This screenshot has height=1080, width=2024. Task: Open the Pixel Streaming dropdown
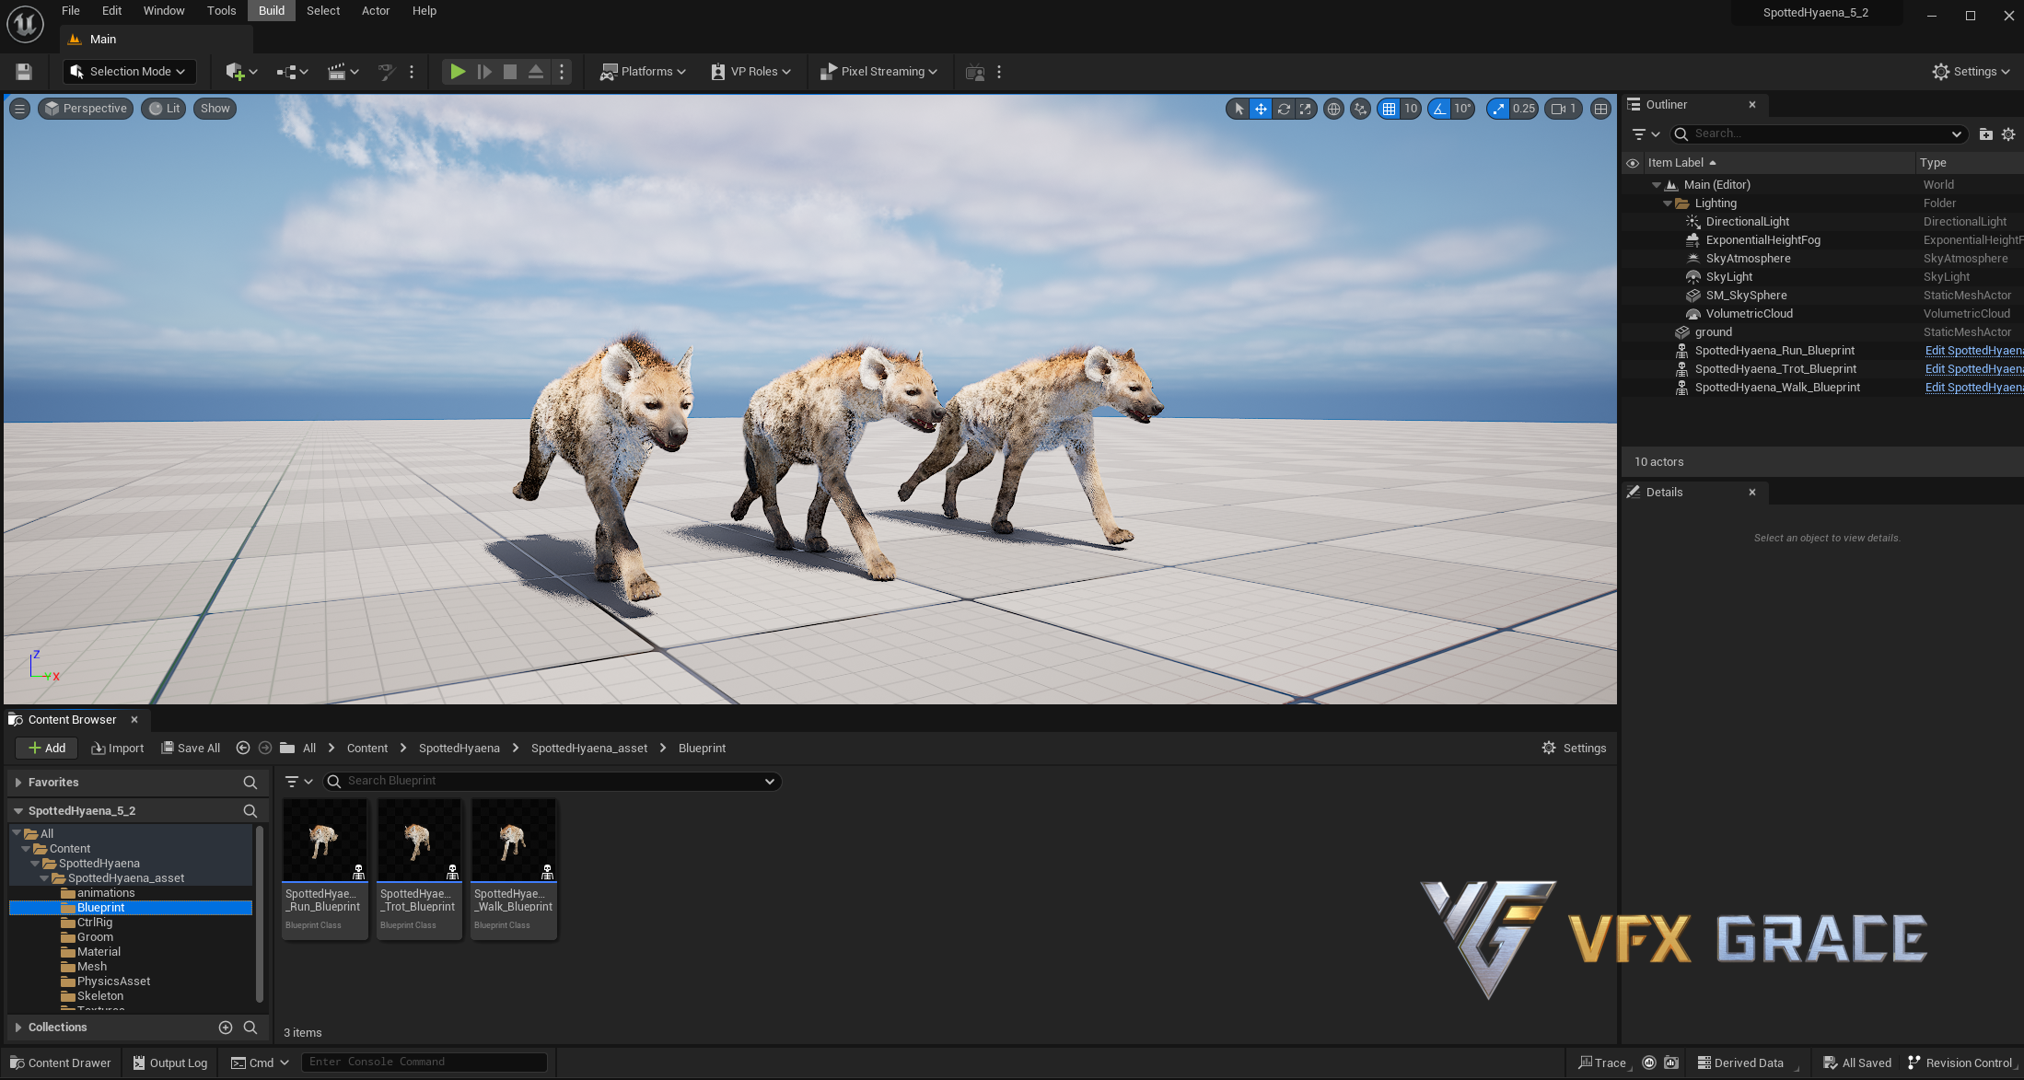[879, 71]
